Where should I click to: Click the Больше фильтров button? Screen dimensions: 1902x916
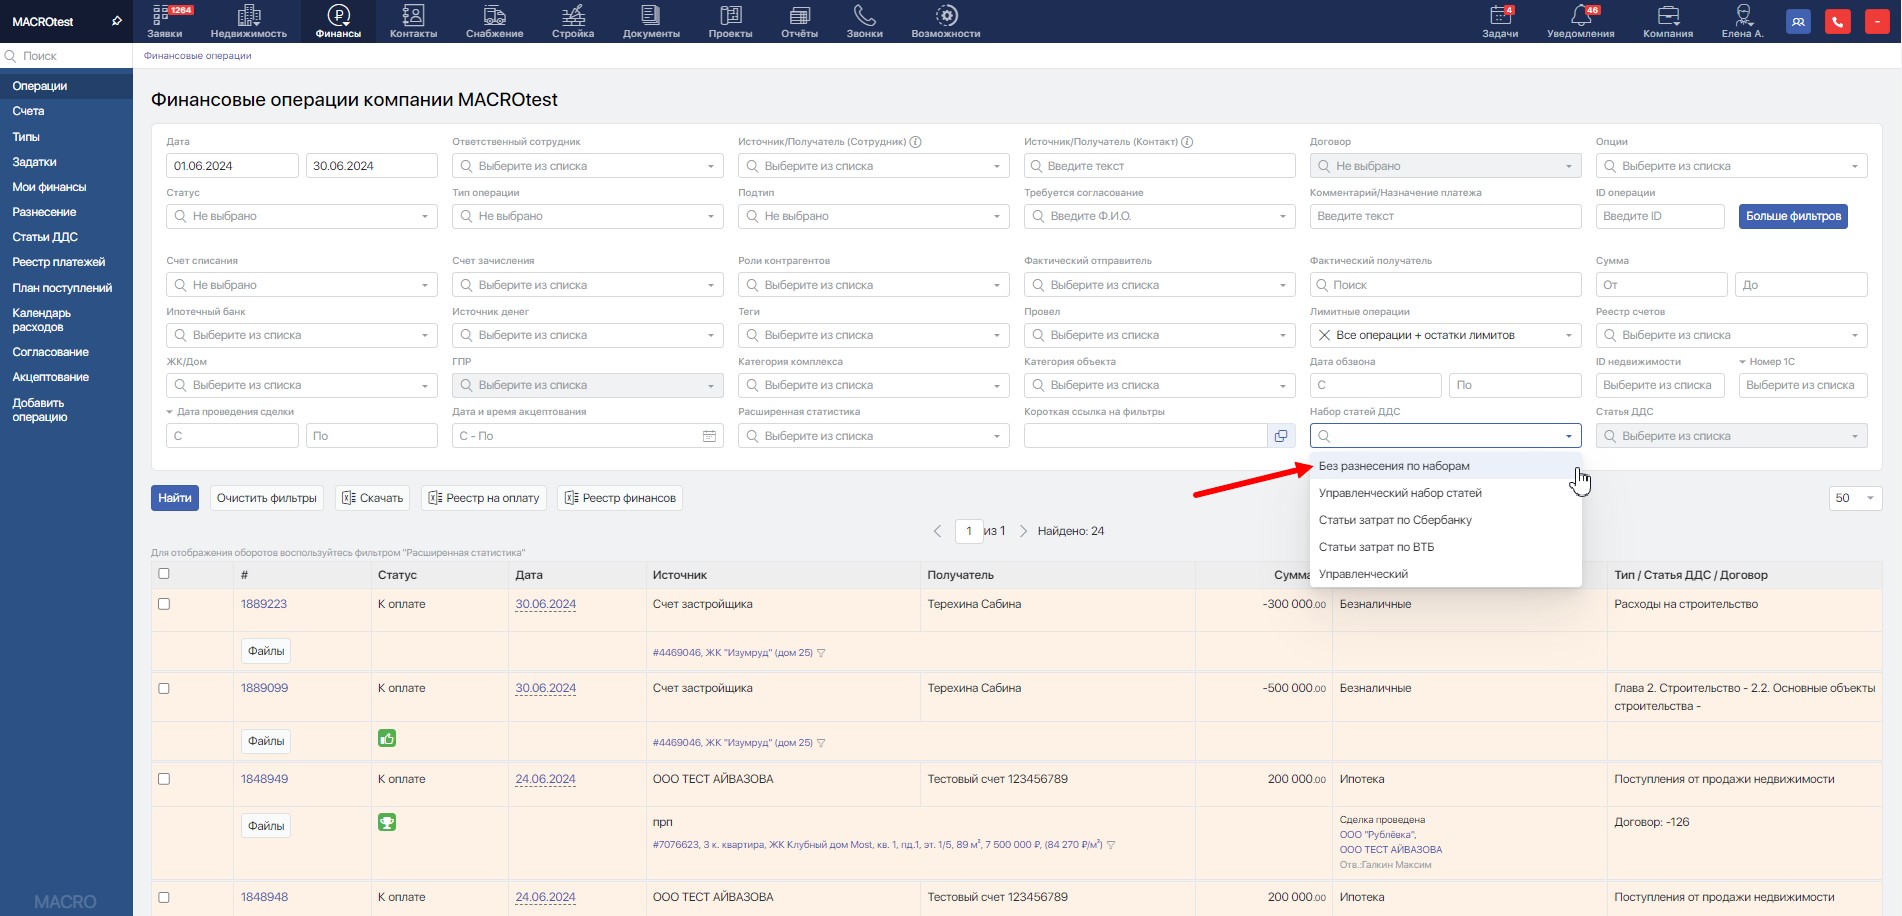tap(1792, 216)
